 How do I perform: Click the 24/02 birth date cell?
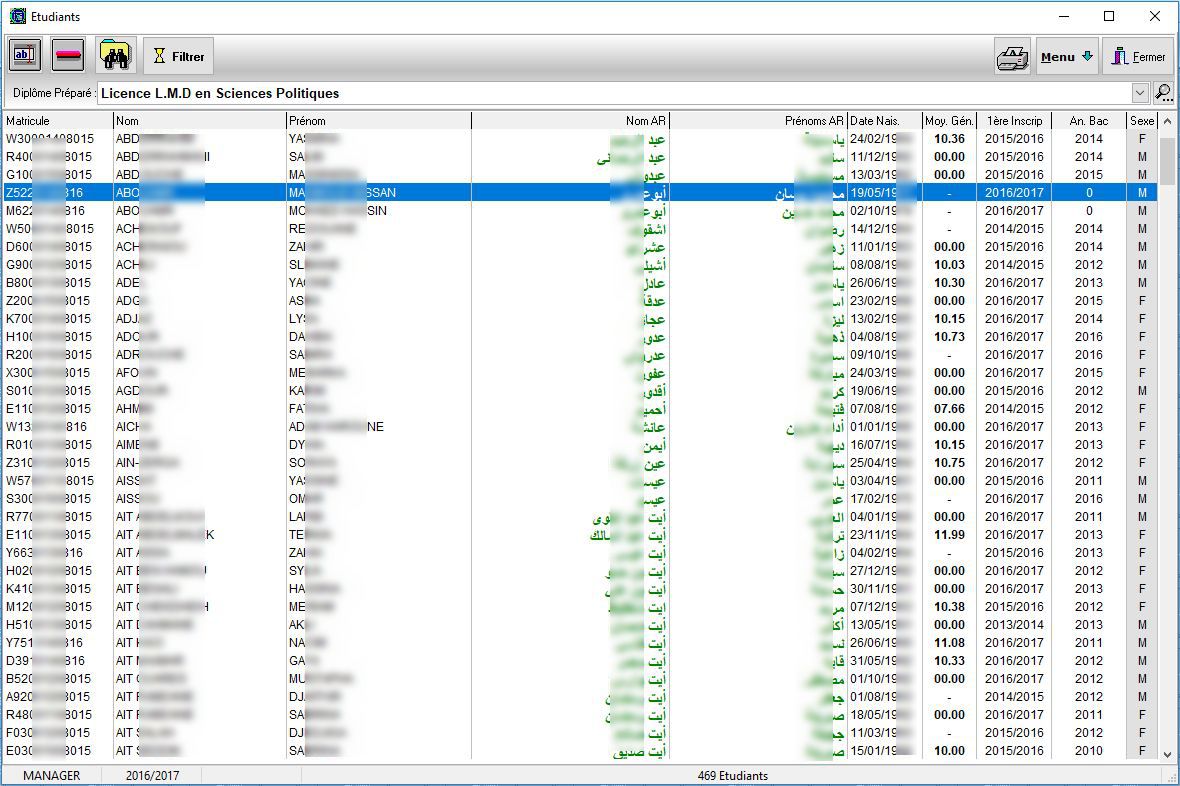(884, 139)
